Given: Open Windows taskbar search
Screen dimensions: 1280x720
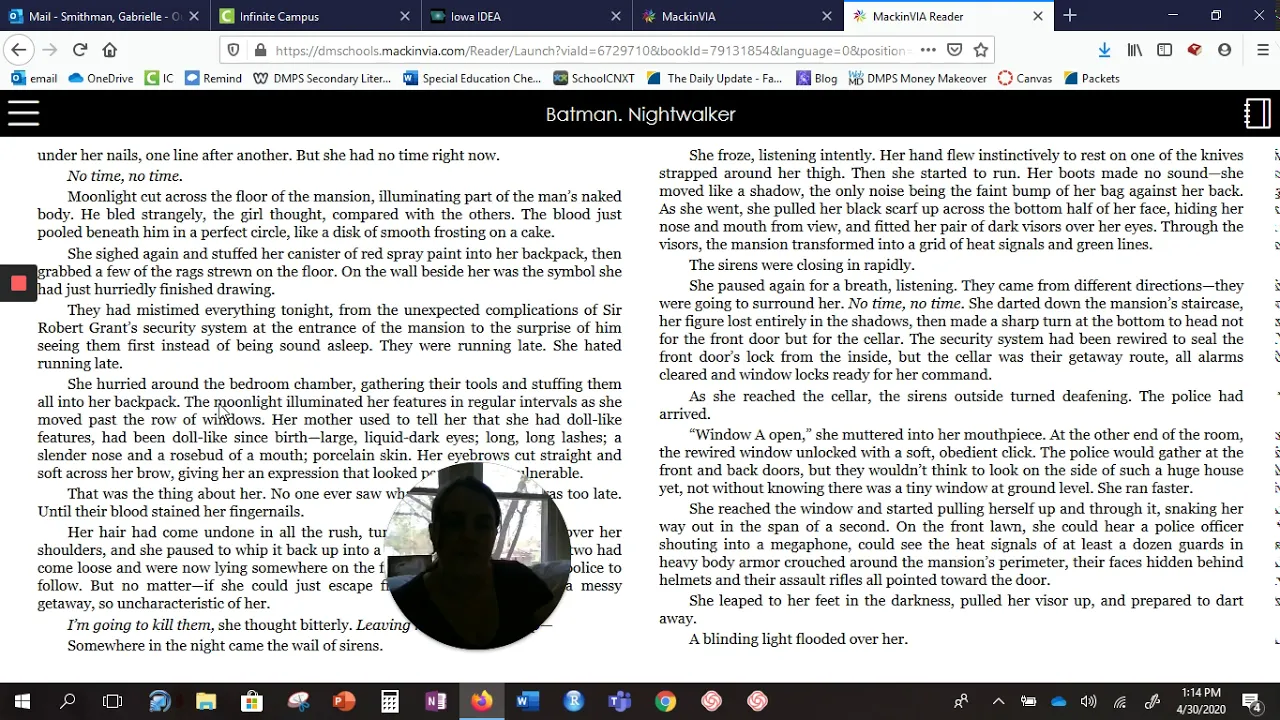Looking at the screenshot, I should tap(68, 702).
